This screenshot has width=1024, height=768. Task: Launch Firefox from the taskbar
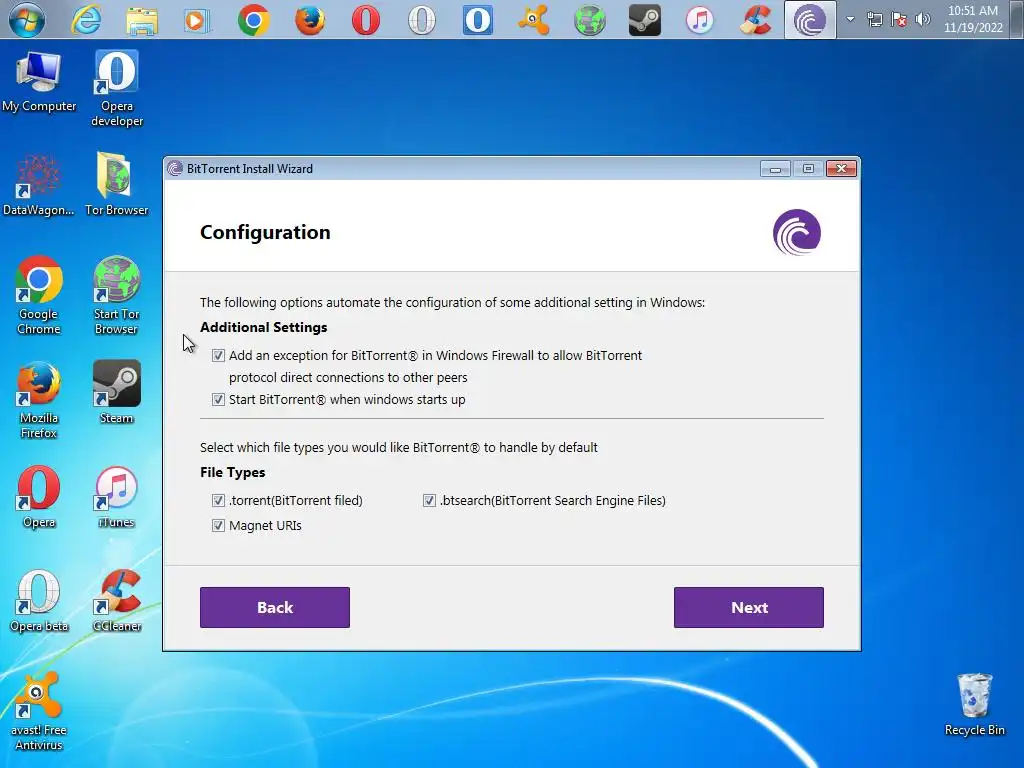pos(310,20)
